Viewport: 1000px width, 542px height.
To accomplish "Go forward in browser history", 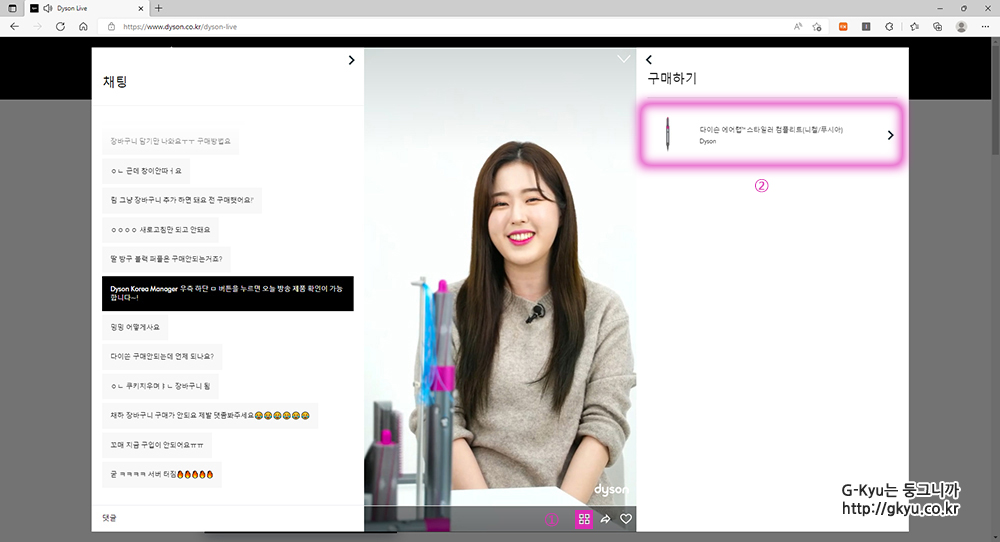I will point(37,27).
